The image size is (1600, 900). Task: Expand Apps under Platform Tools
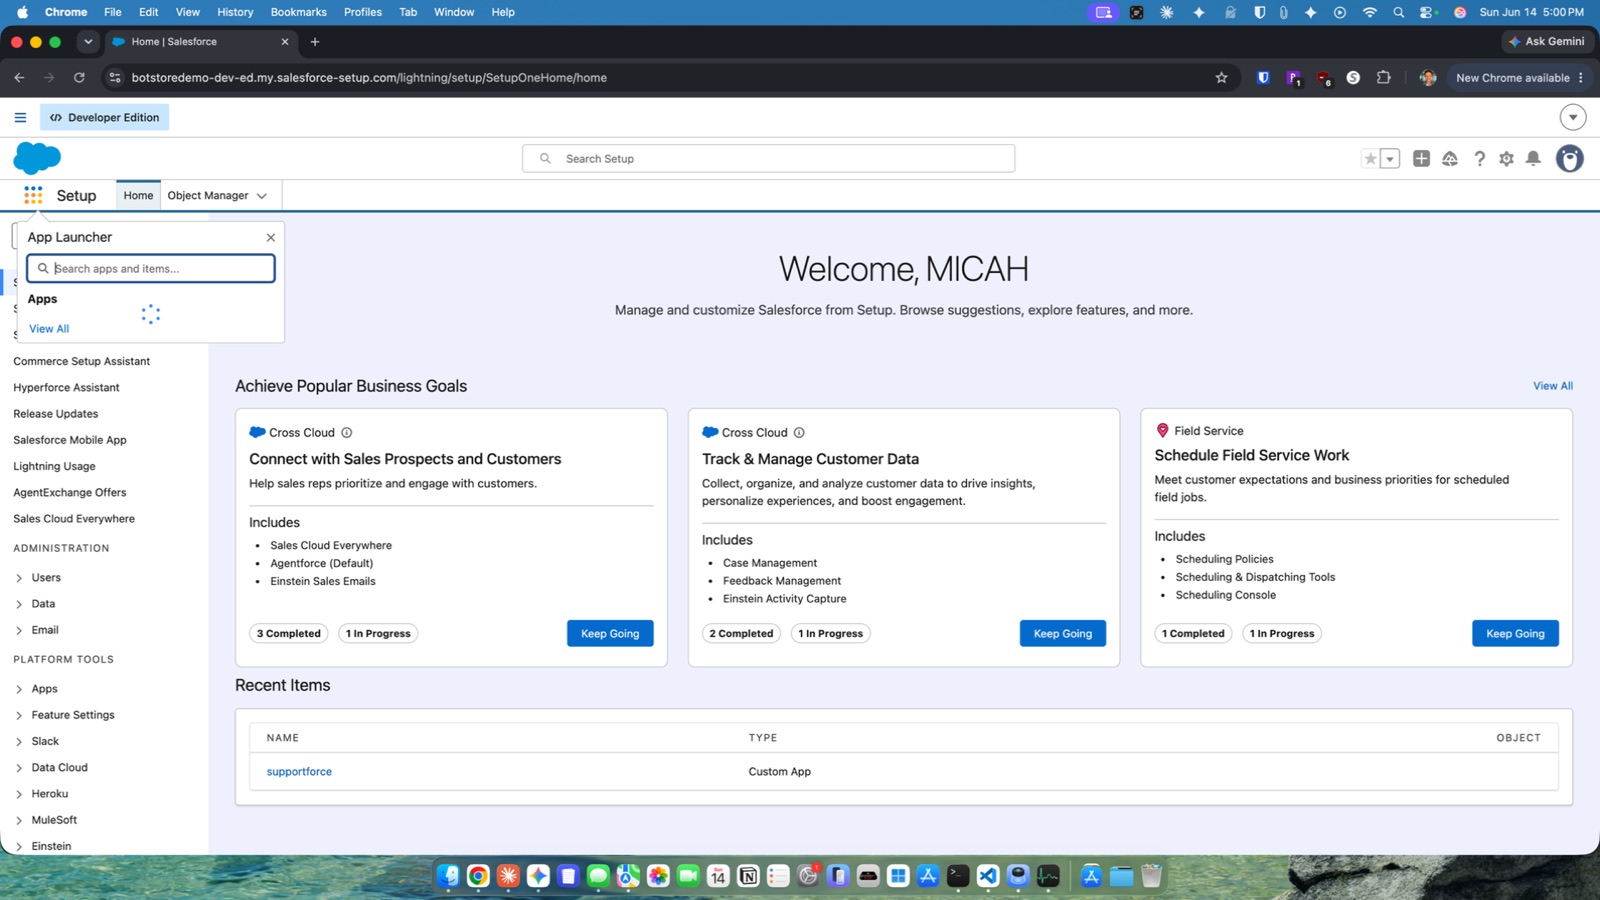[19, 689]
